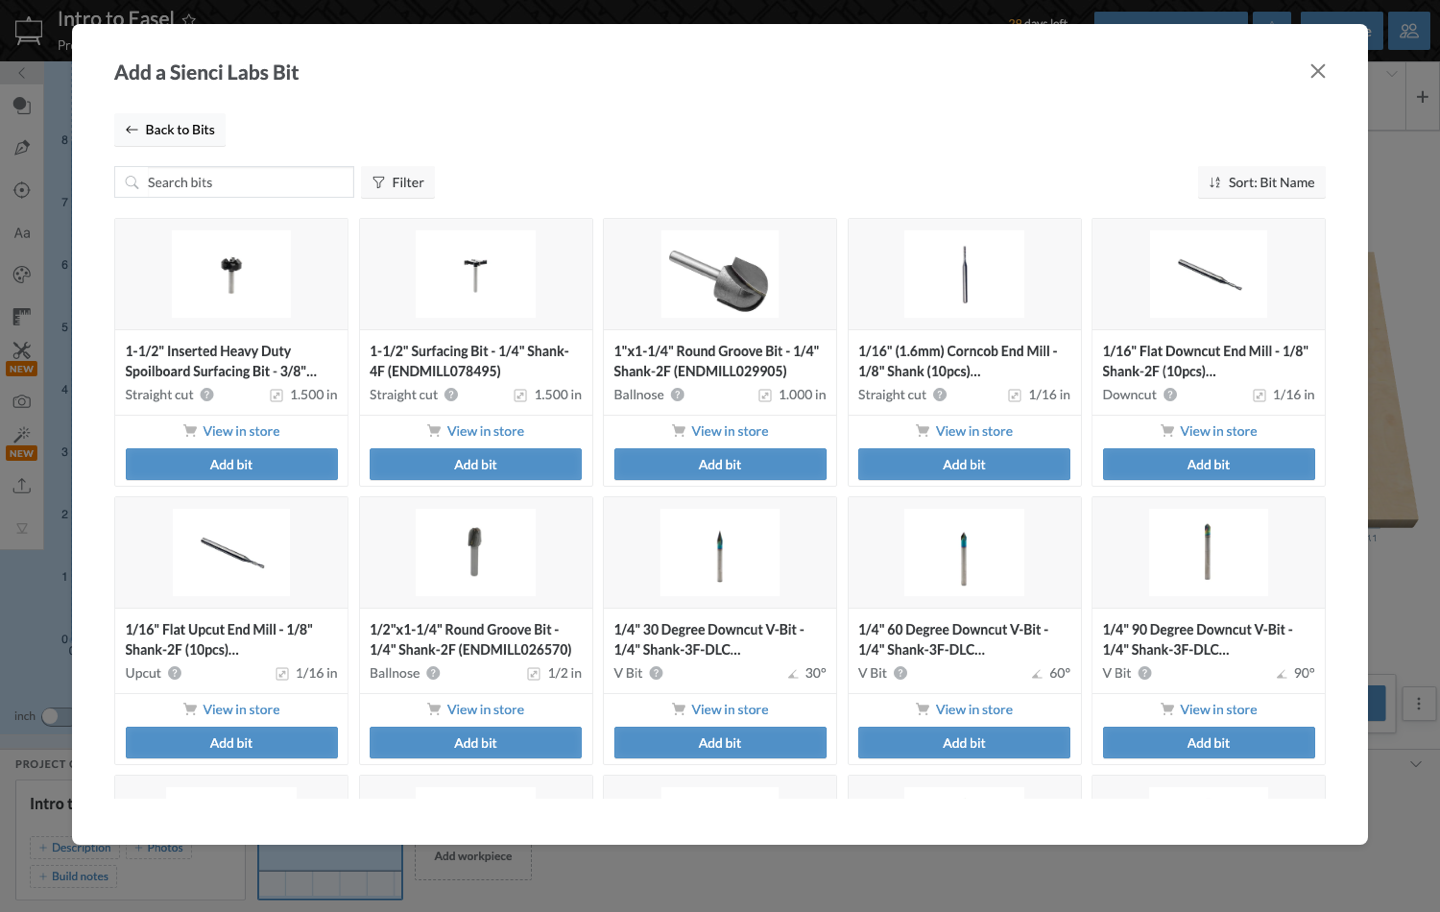The height and width of the screenshot is (912, 1440).
Task: View 1"x1-1/4" Round Groove Bit in store
Action: click(720, 431)
